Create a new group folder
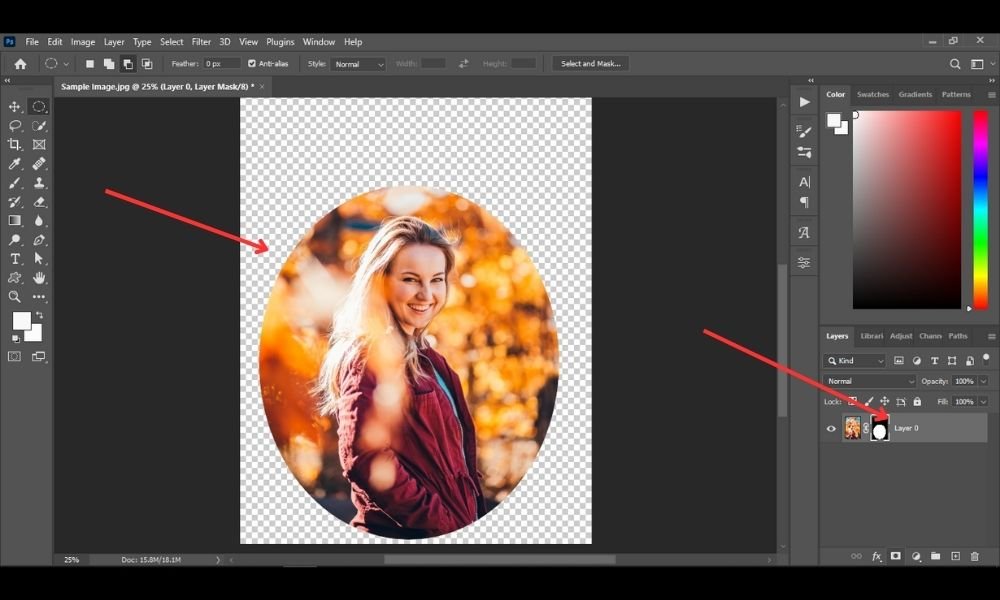 click(935, 556)
